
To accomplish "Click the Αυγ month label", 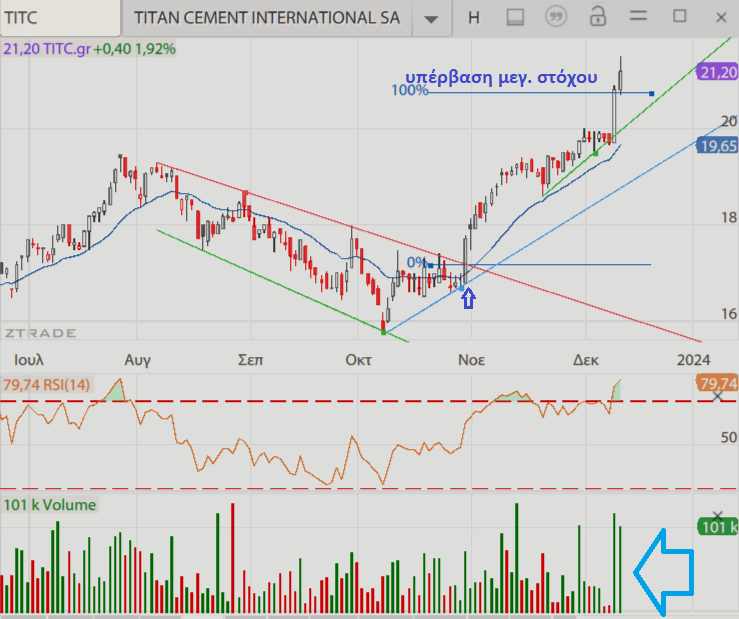I will pos(137,360).
